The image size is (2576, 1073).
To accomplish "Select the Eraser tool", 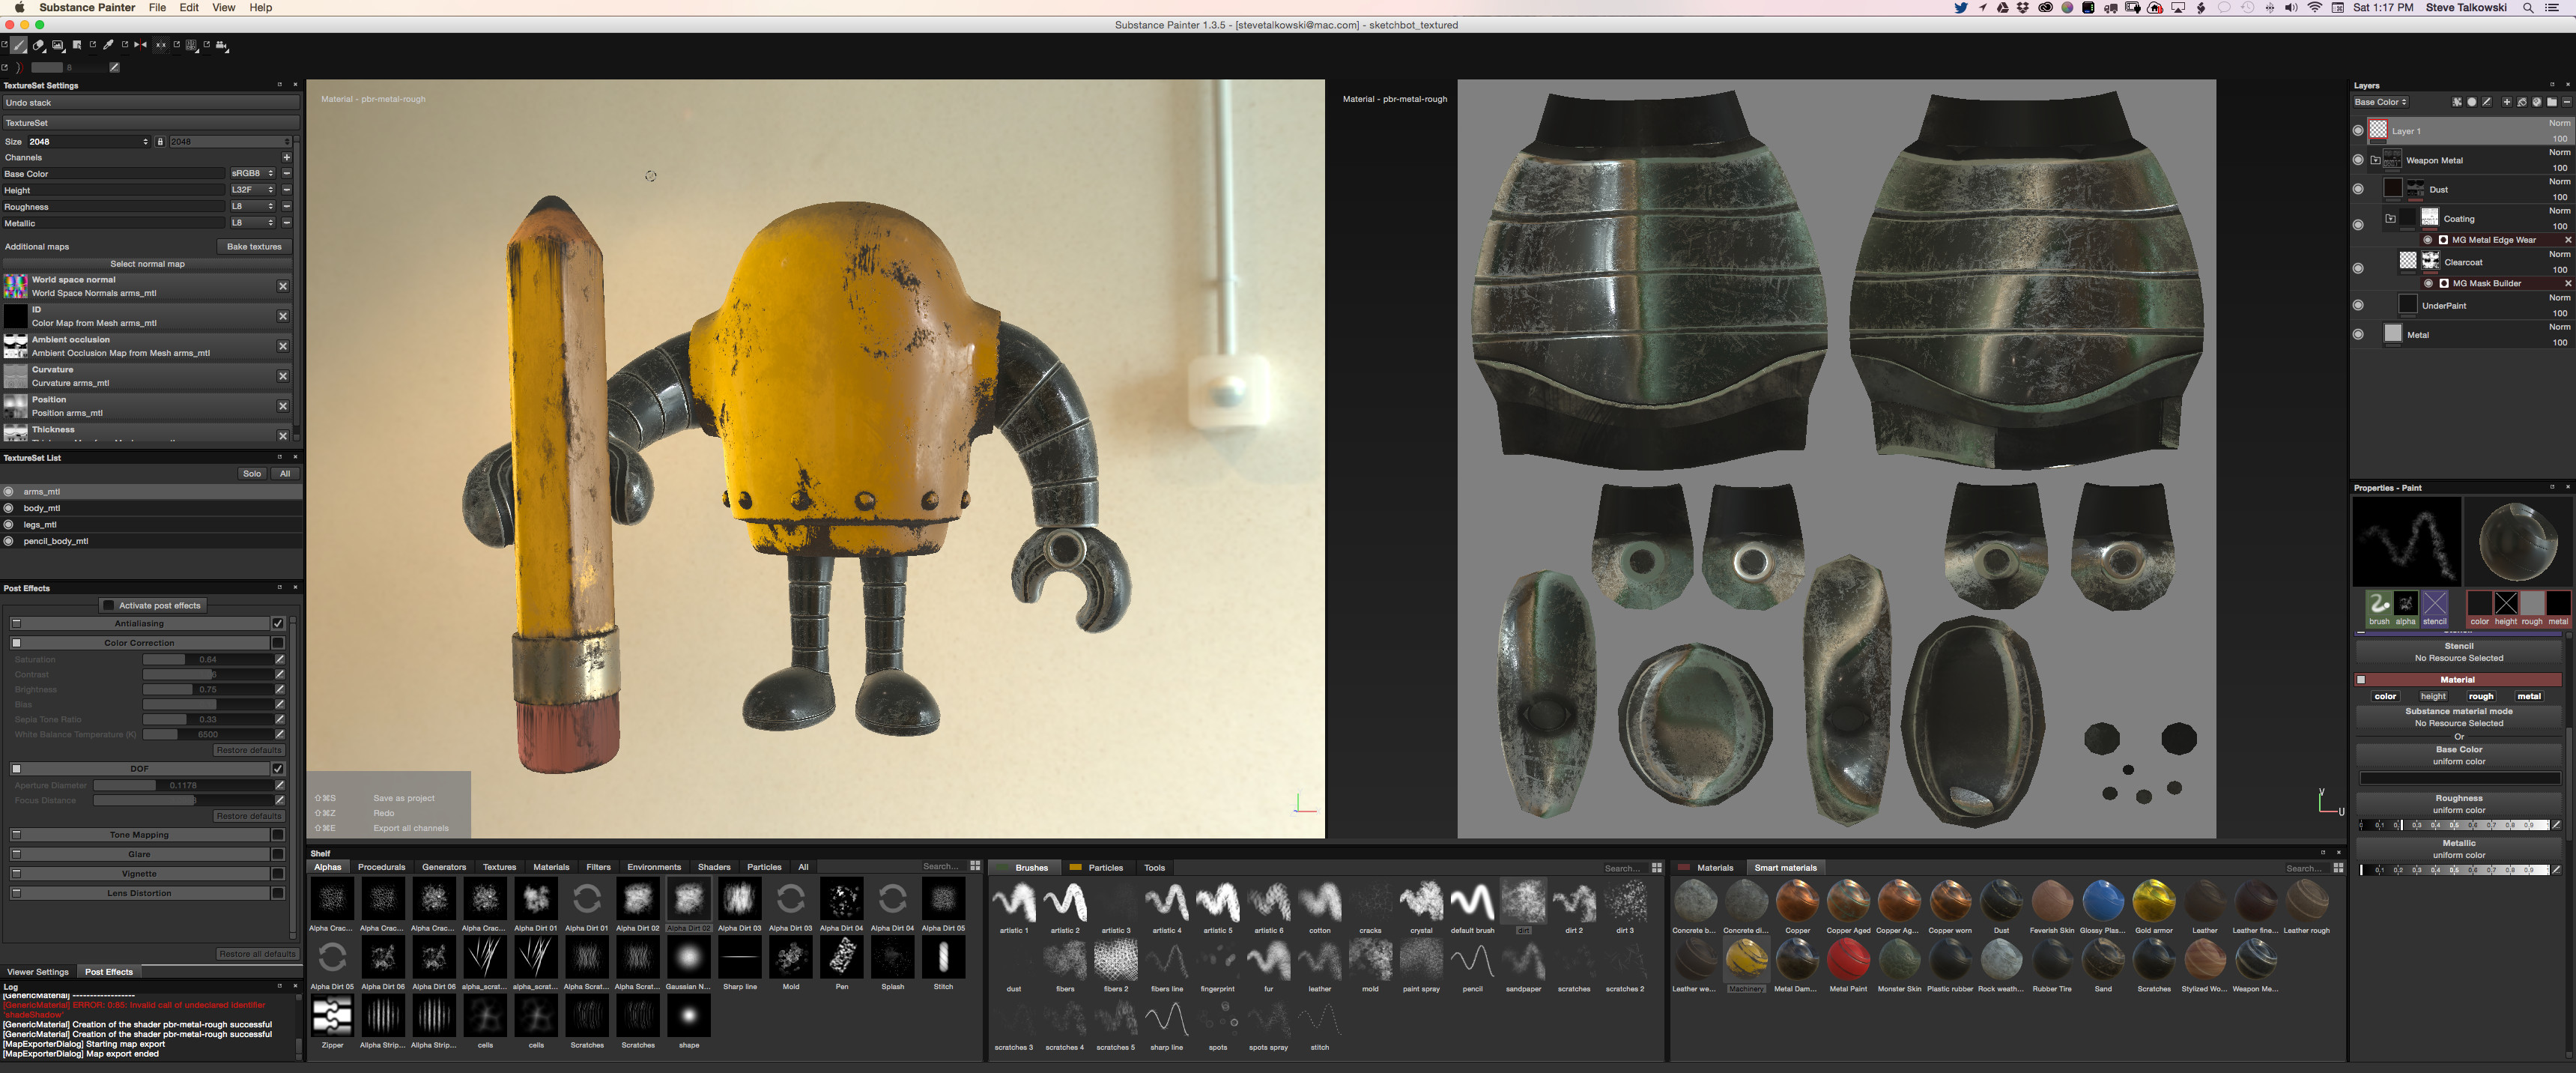I will pyautogui.click(x=38, y=45).
